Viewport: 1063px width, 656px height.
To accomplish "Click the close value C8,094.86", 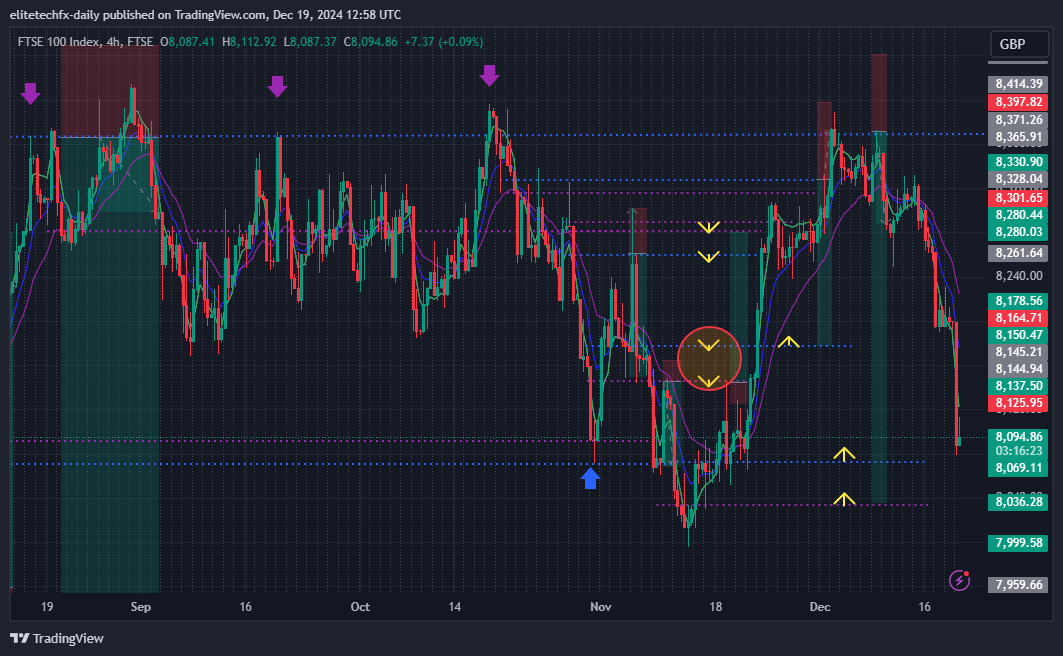I will 371,42.
